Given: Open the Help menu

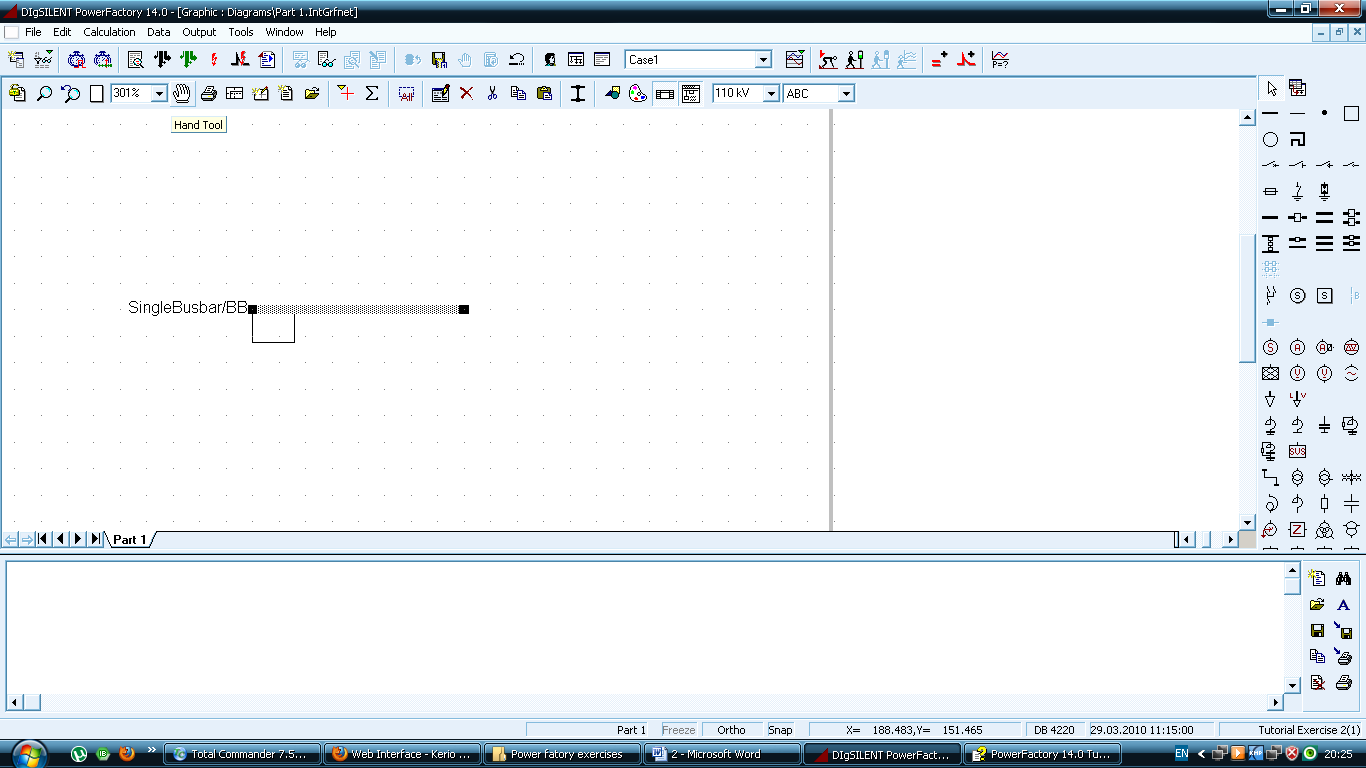Looking at the screenshot, I should pos(326,32).
